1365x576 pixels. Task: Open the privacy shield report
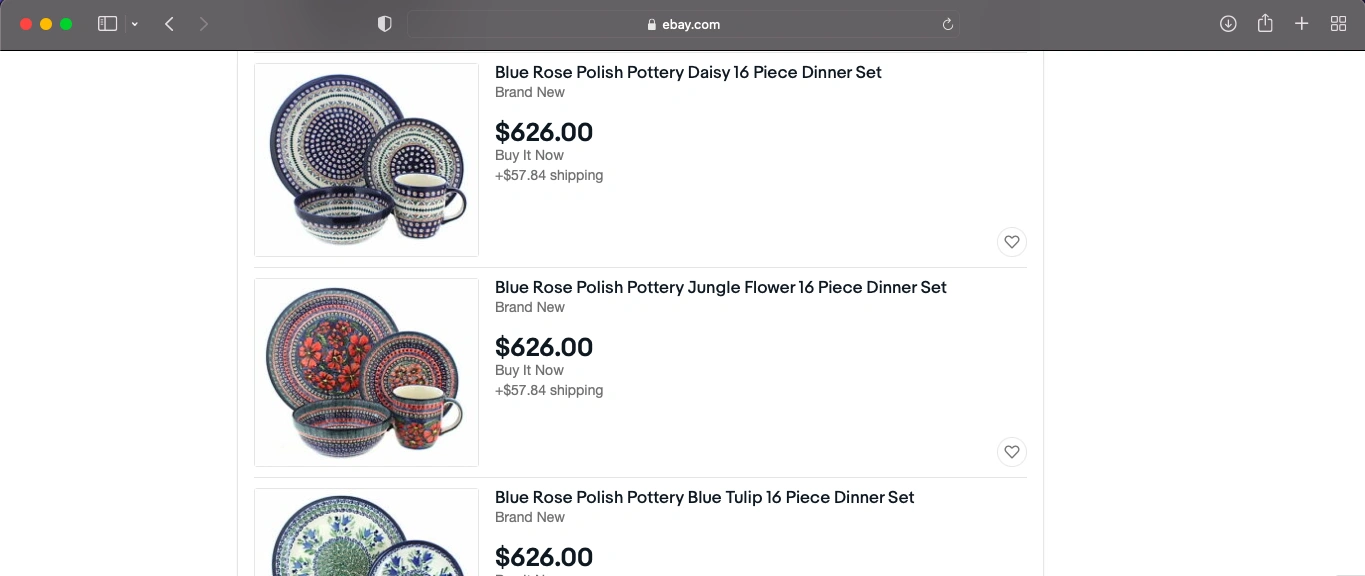(x=384, y=24)
